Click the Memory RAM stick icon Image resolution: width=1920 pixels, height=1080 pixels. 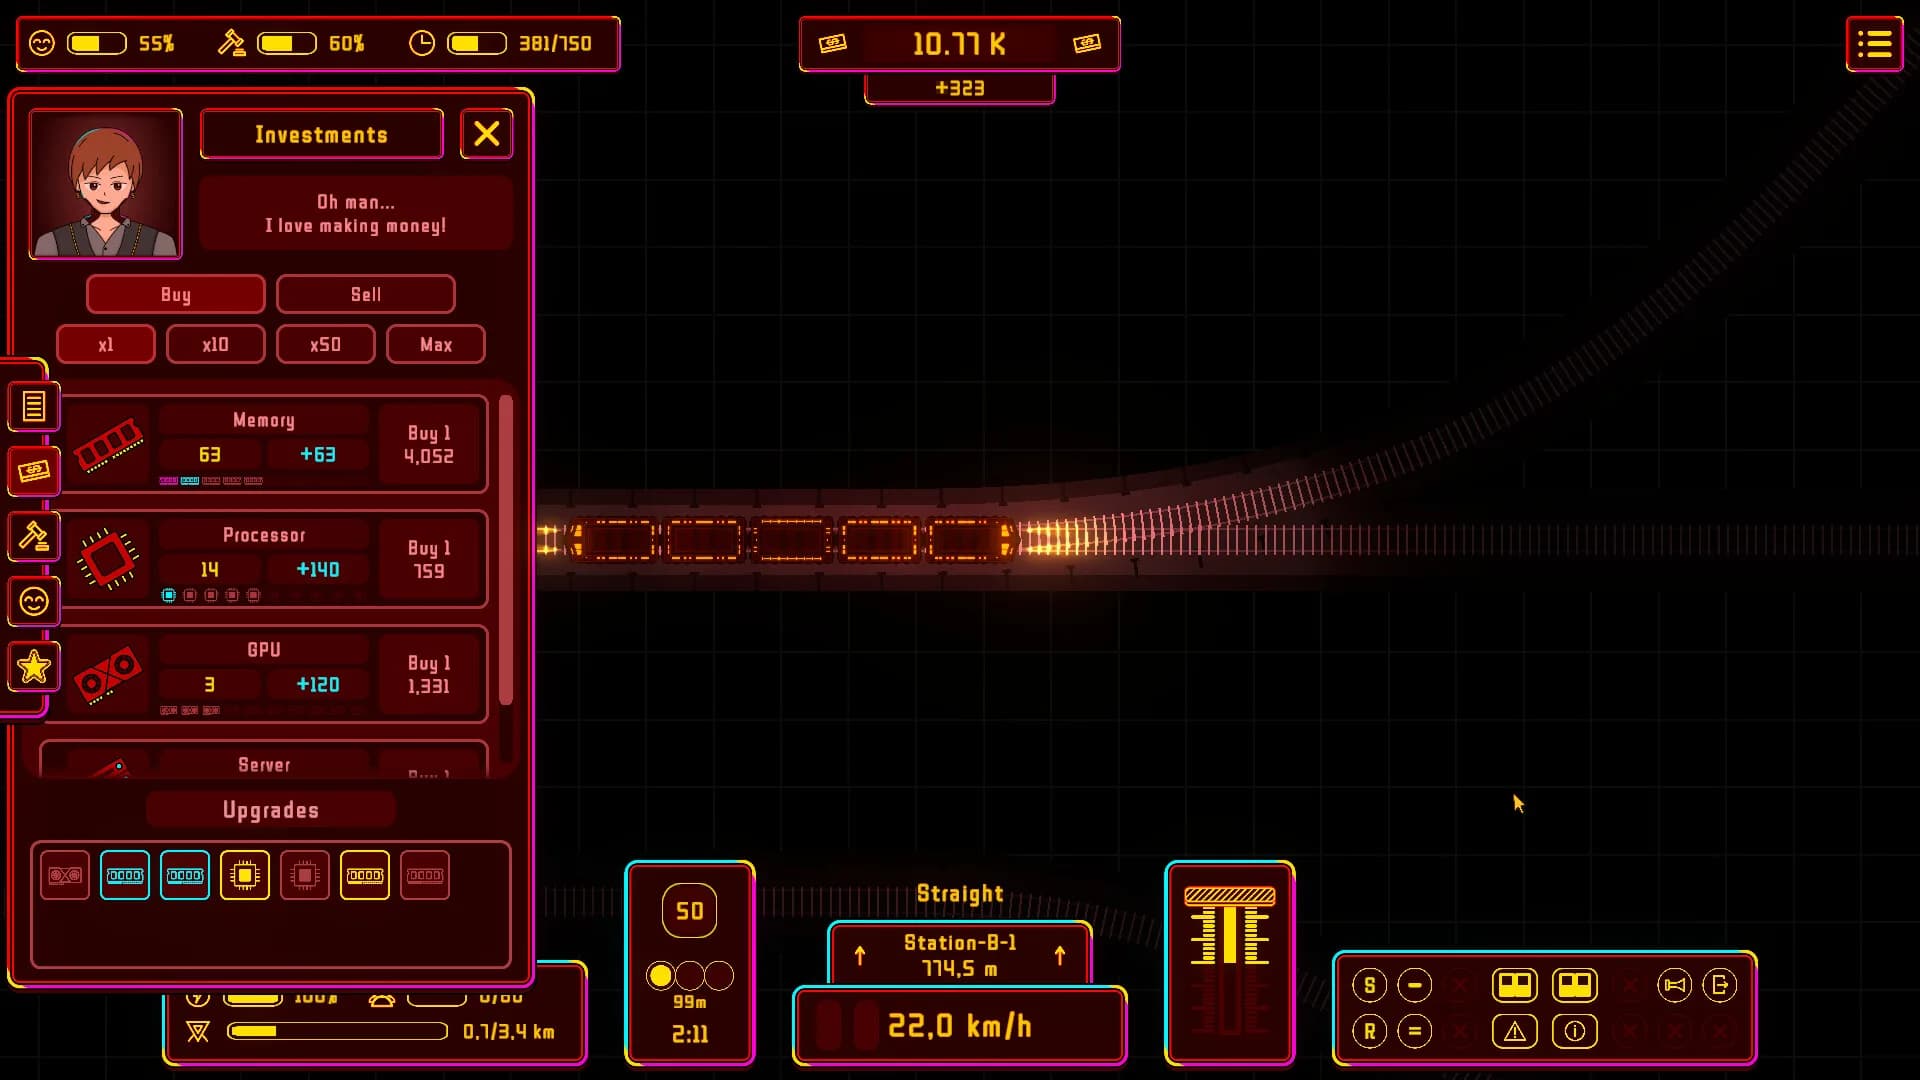[x=109, y=445]
